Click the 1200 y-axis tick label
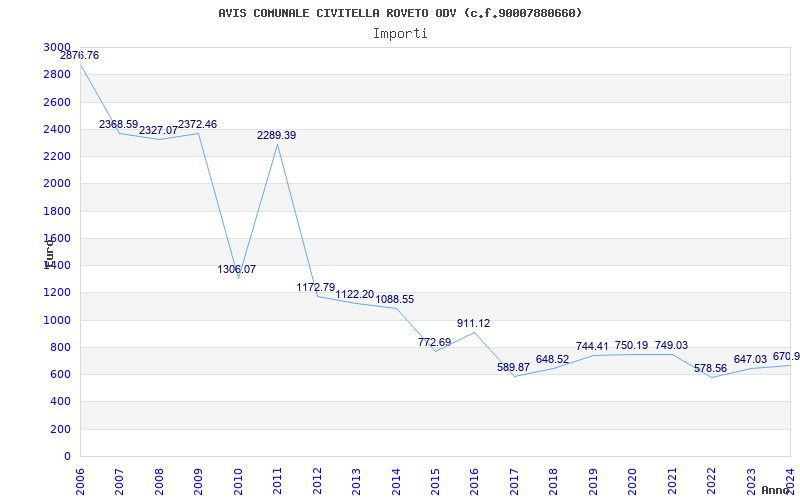This screenshot has width=800, height=500. coord(57,293)
